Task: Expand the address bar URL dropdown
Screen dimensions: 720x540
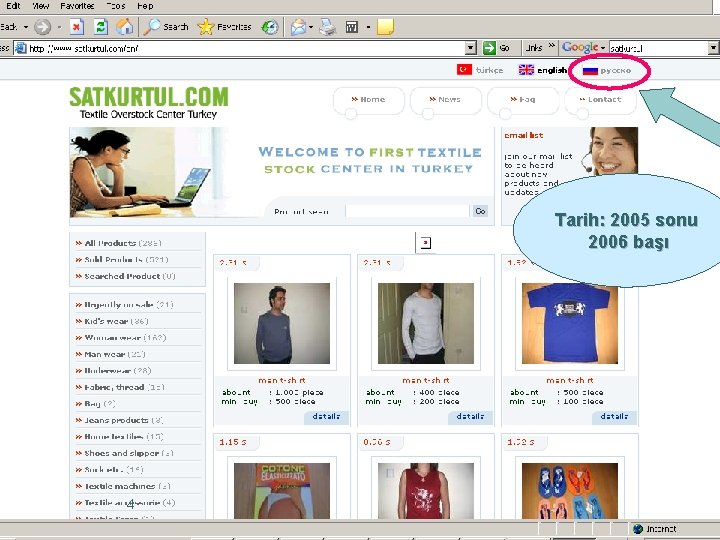Action: [x=470, y=48]
